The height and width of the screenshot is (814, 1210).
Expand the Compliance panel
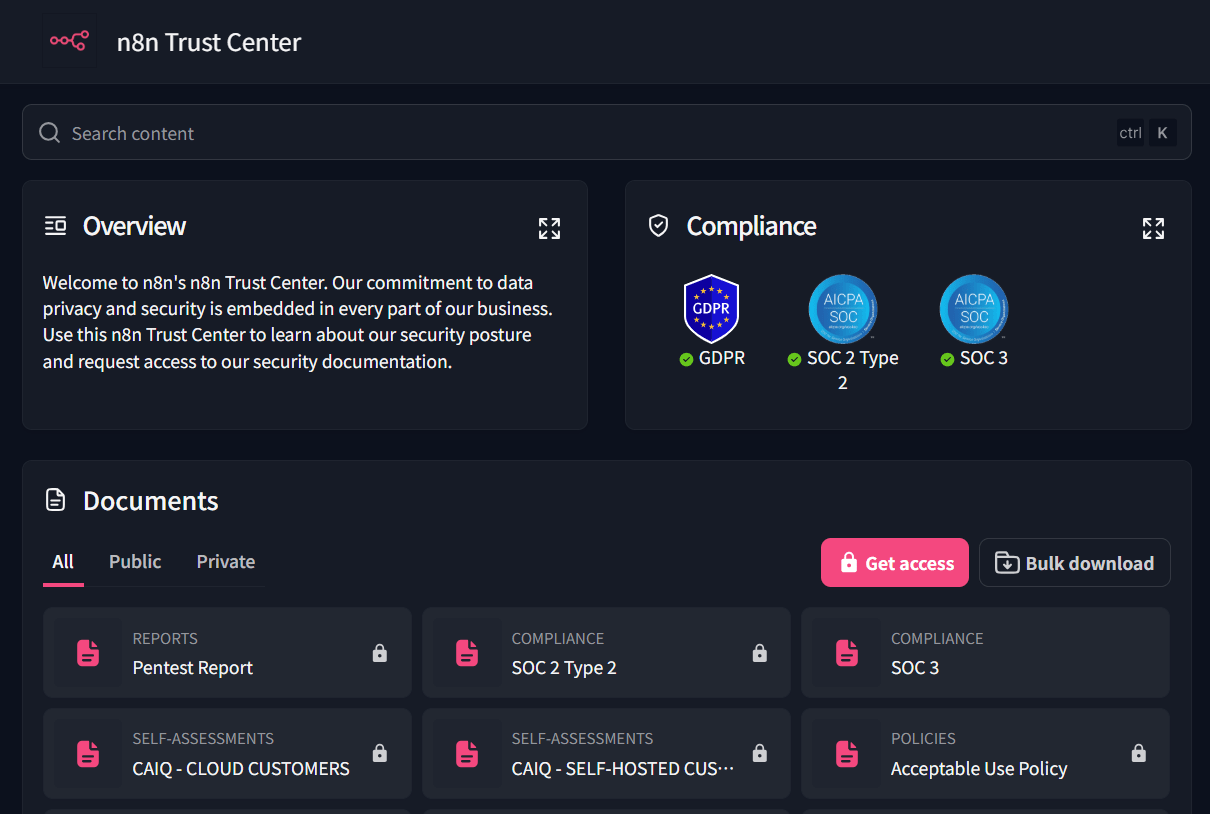click(1153, 228)
